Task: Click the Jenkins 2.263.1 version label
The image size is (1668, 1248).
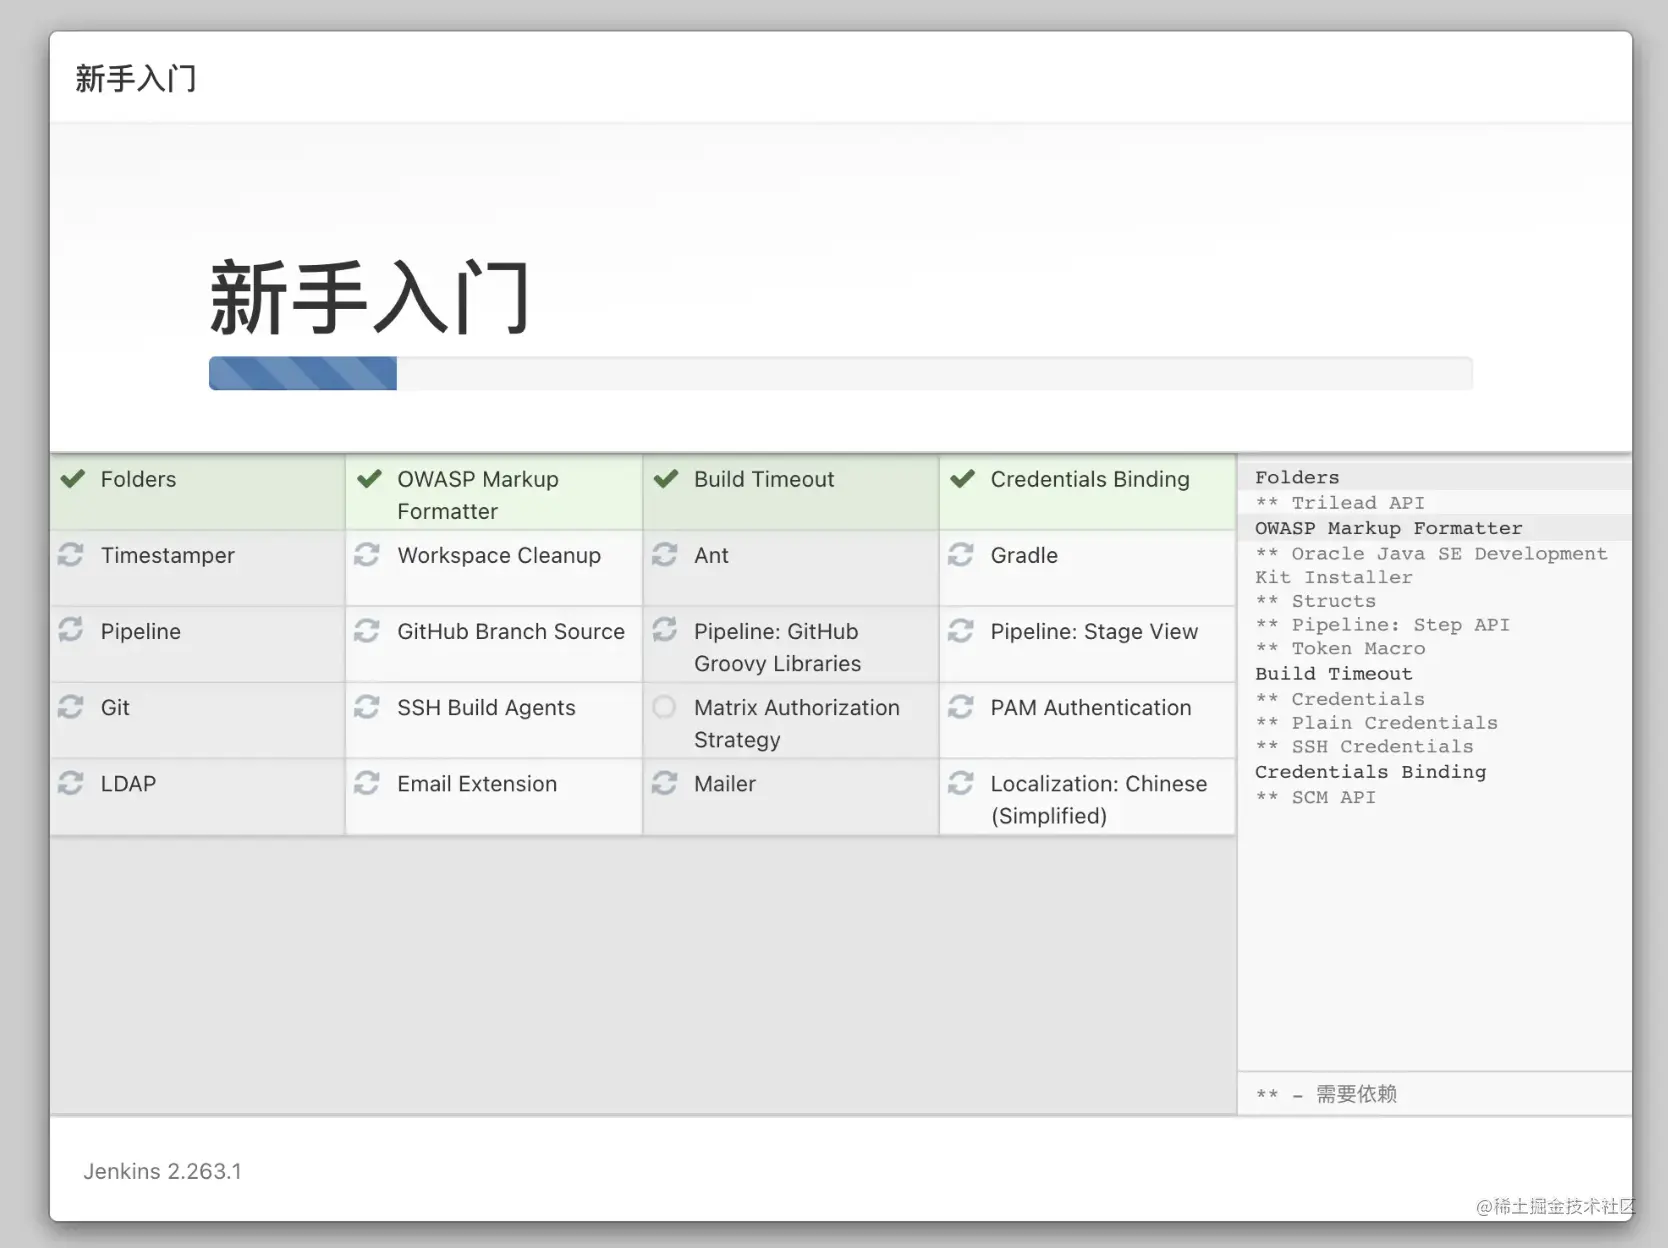Action: tap(162, 1171)
